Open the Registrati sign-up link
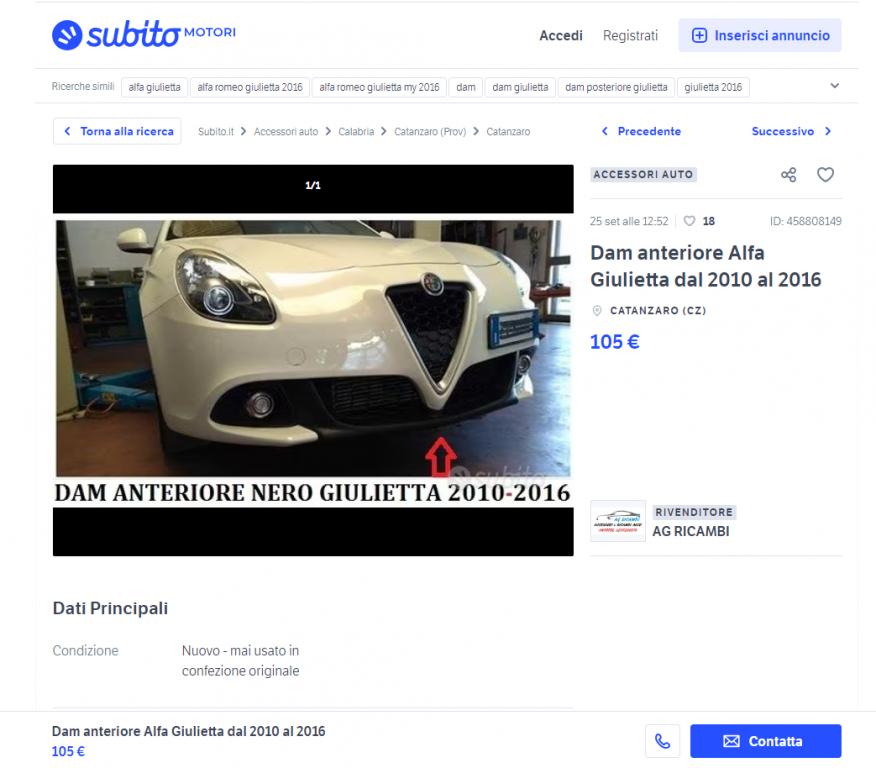Screen dimensions: 876x768 pos(630,35)
